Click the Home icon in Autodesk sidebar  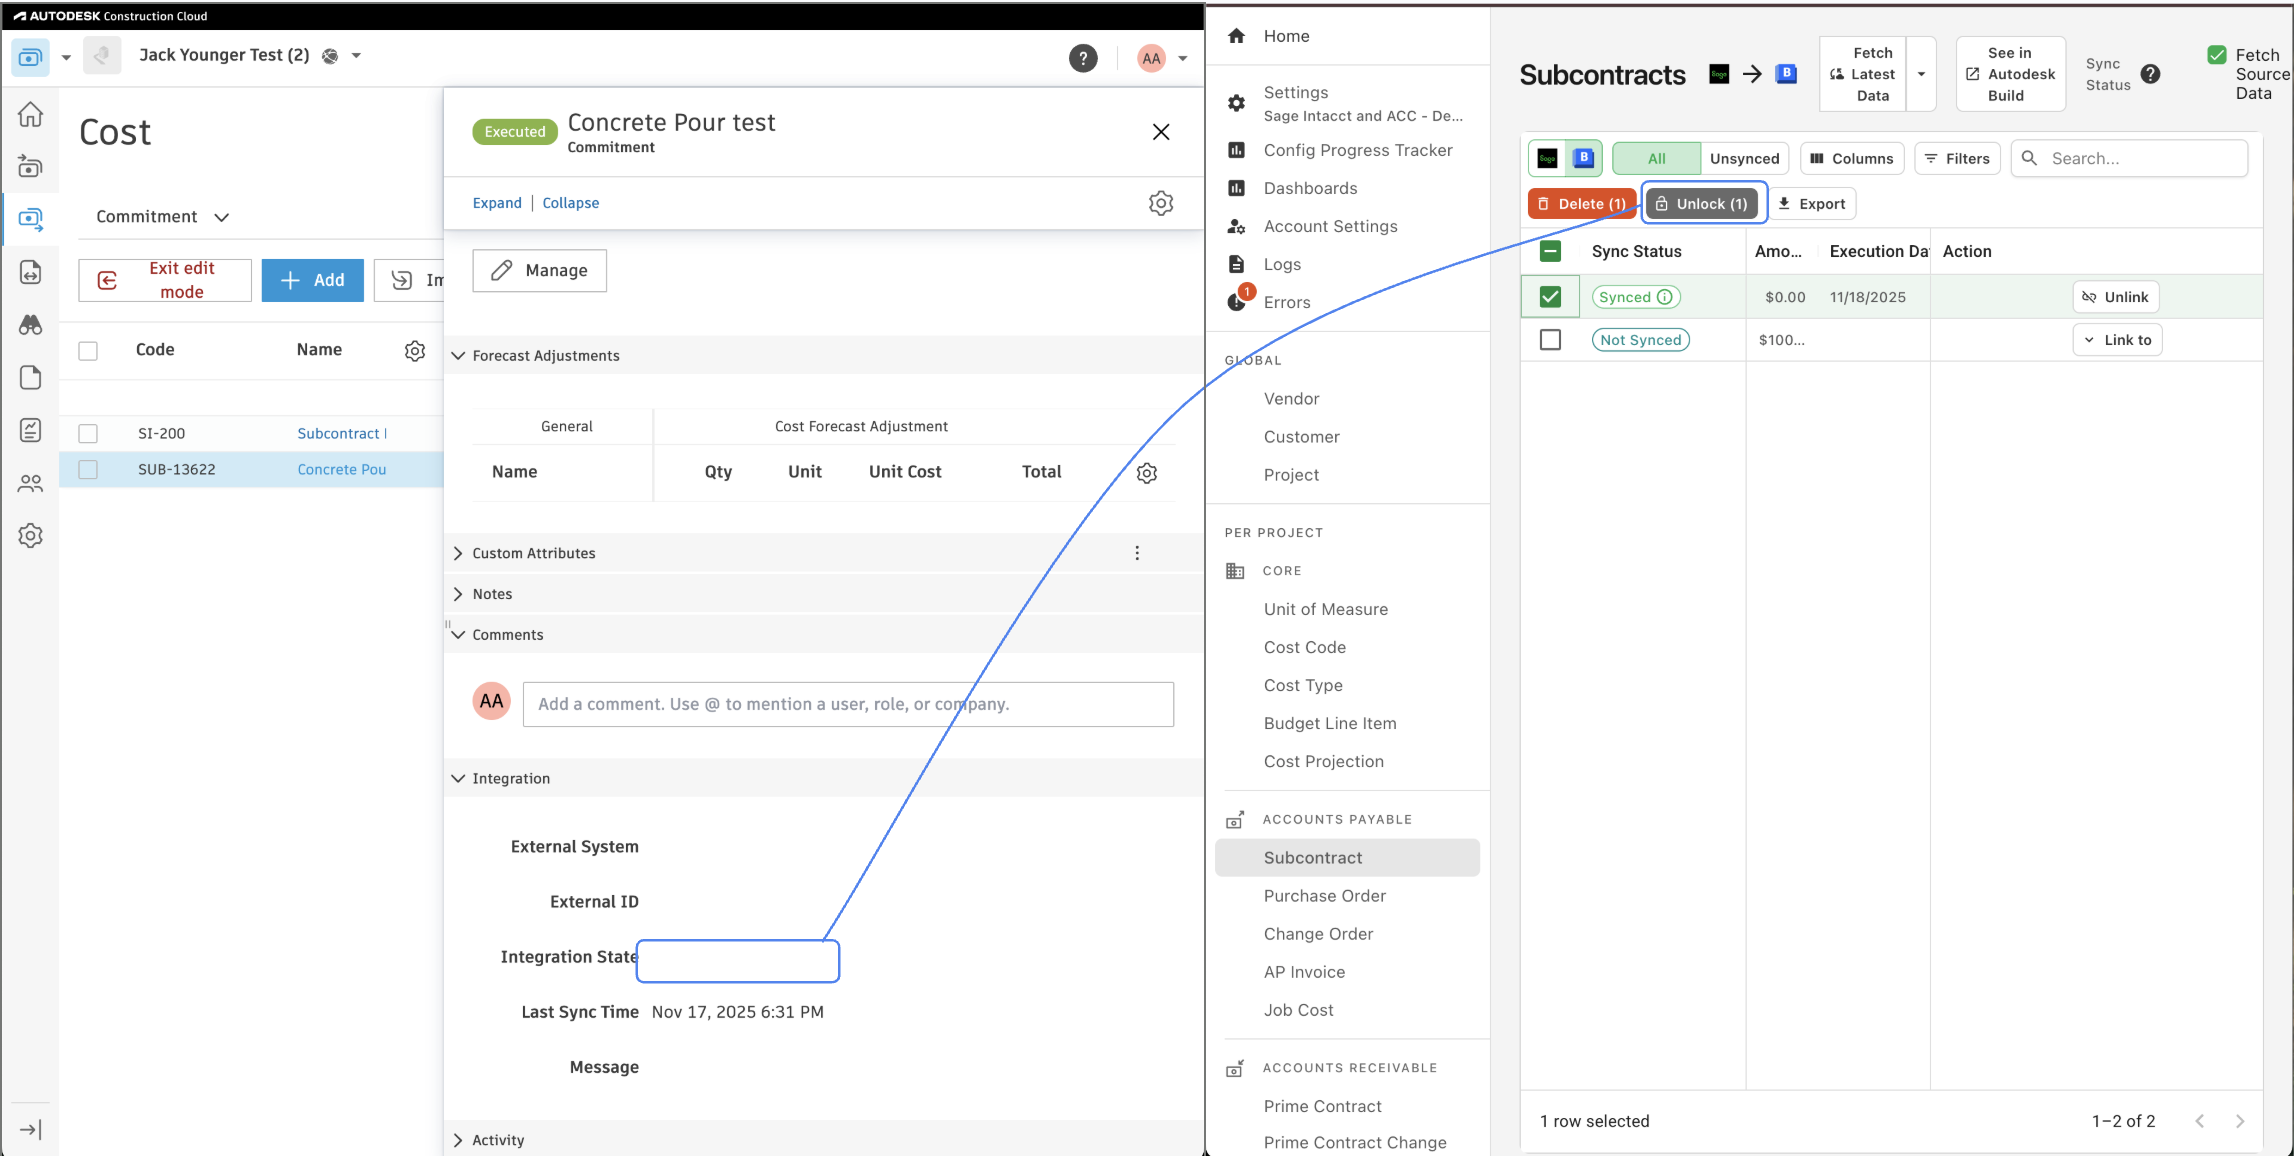tap(31, 115)
